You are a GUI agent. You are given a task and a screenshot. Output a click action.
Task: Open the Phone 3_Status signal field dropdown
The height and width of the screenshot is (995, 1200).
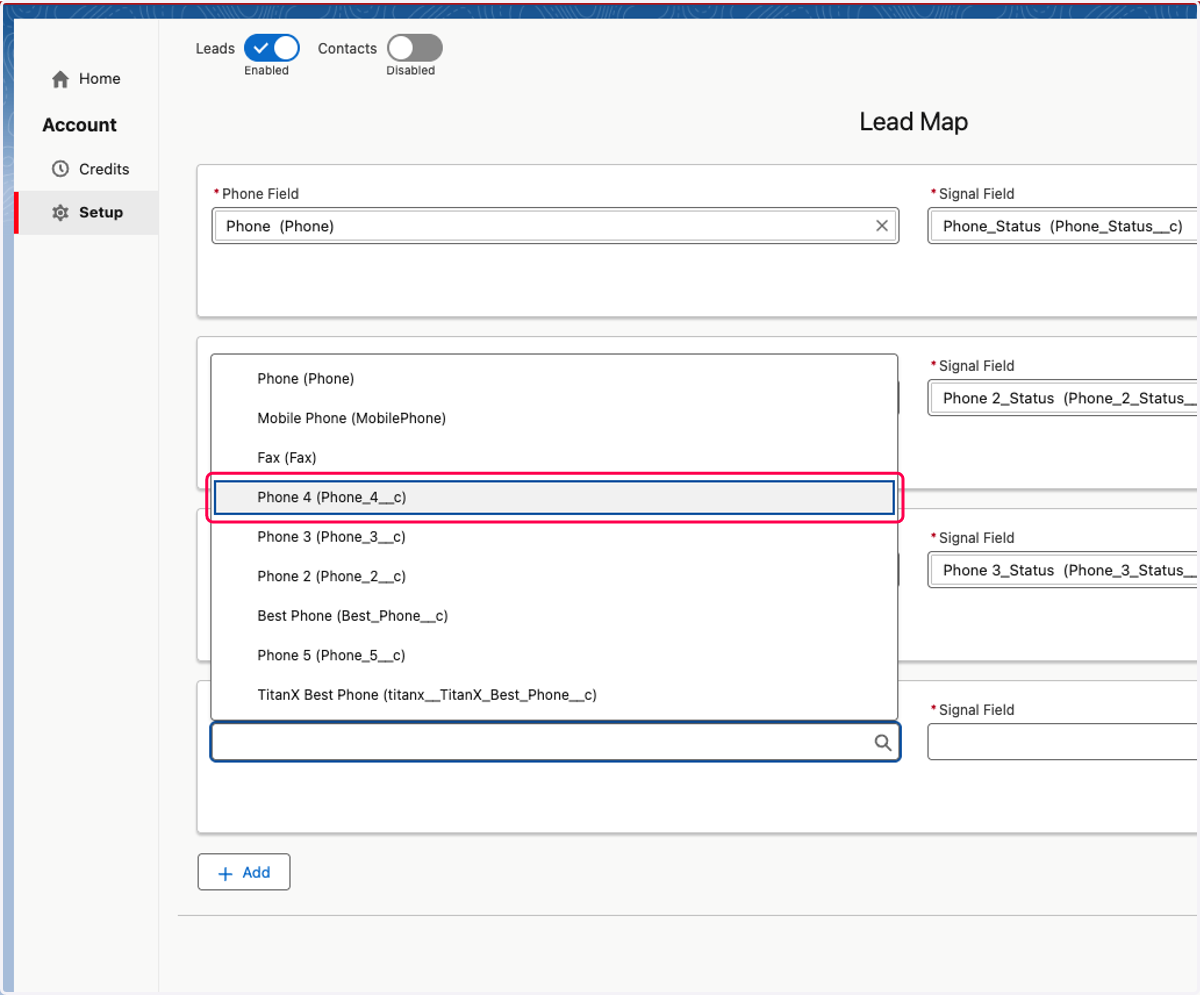coord(1063,570)
